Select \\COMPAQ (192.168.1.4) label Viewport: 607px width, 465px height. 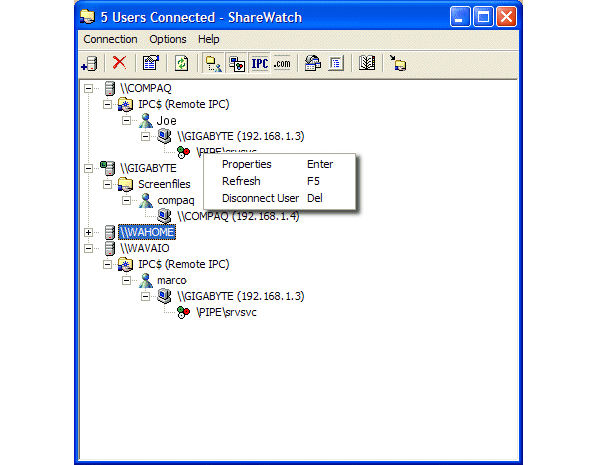pyautogui.click(x=238, y=216)
